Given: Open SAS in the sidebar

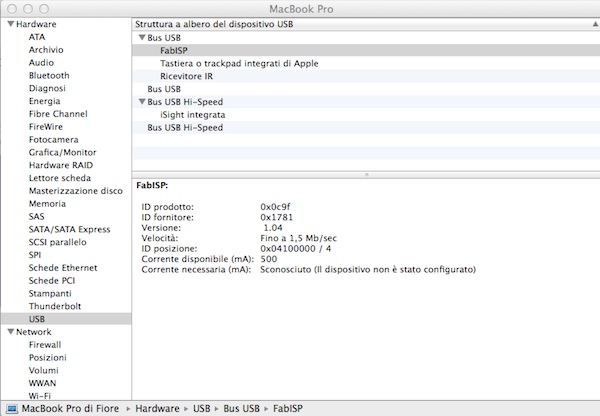Looking at the screenshot, I should pos(36,216).
